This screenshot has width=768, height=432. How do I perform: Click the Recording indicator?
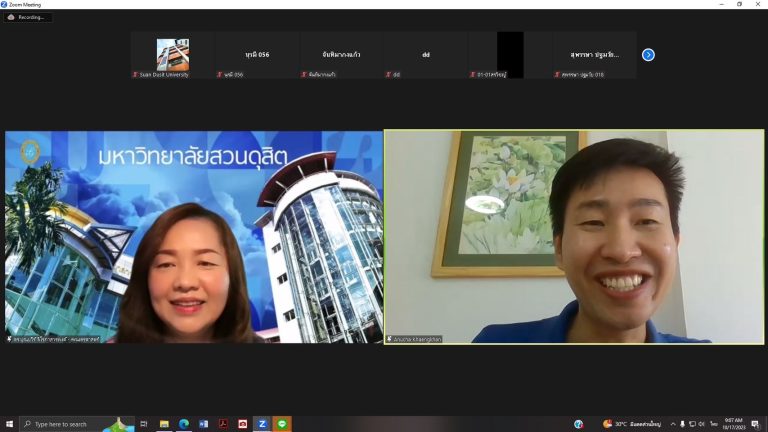pos(27,17)
